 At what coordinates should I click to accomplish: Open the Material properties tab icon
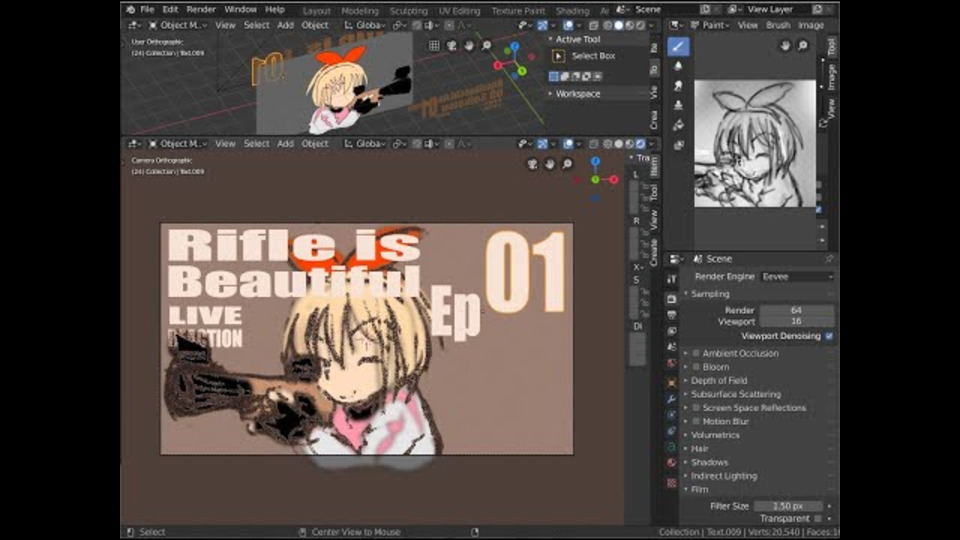pos(672,462)
